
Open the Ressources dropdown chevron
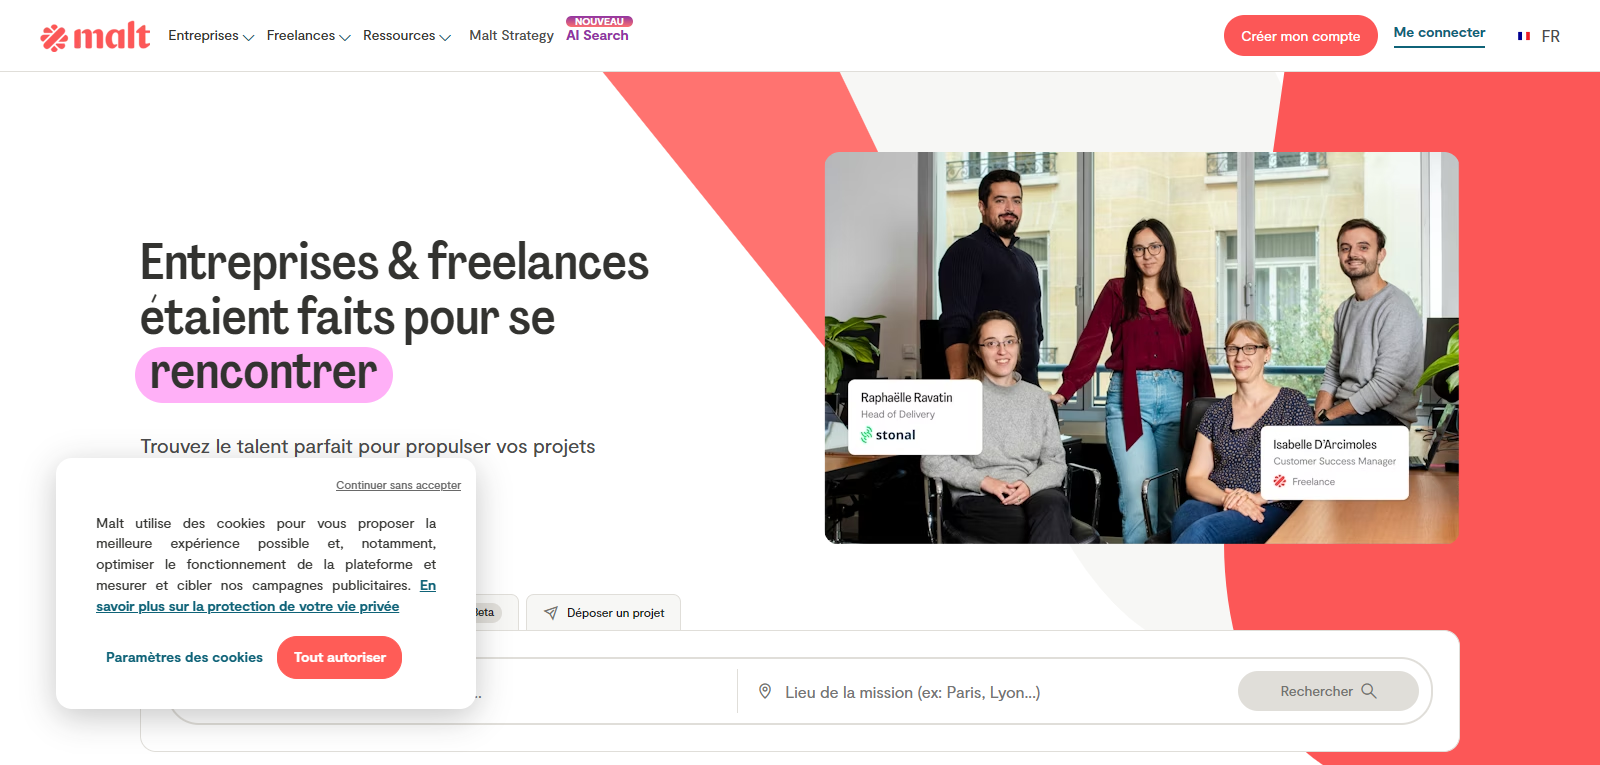click(x=445, y=37)
